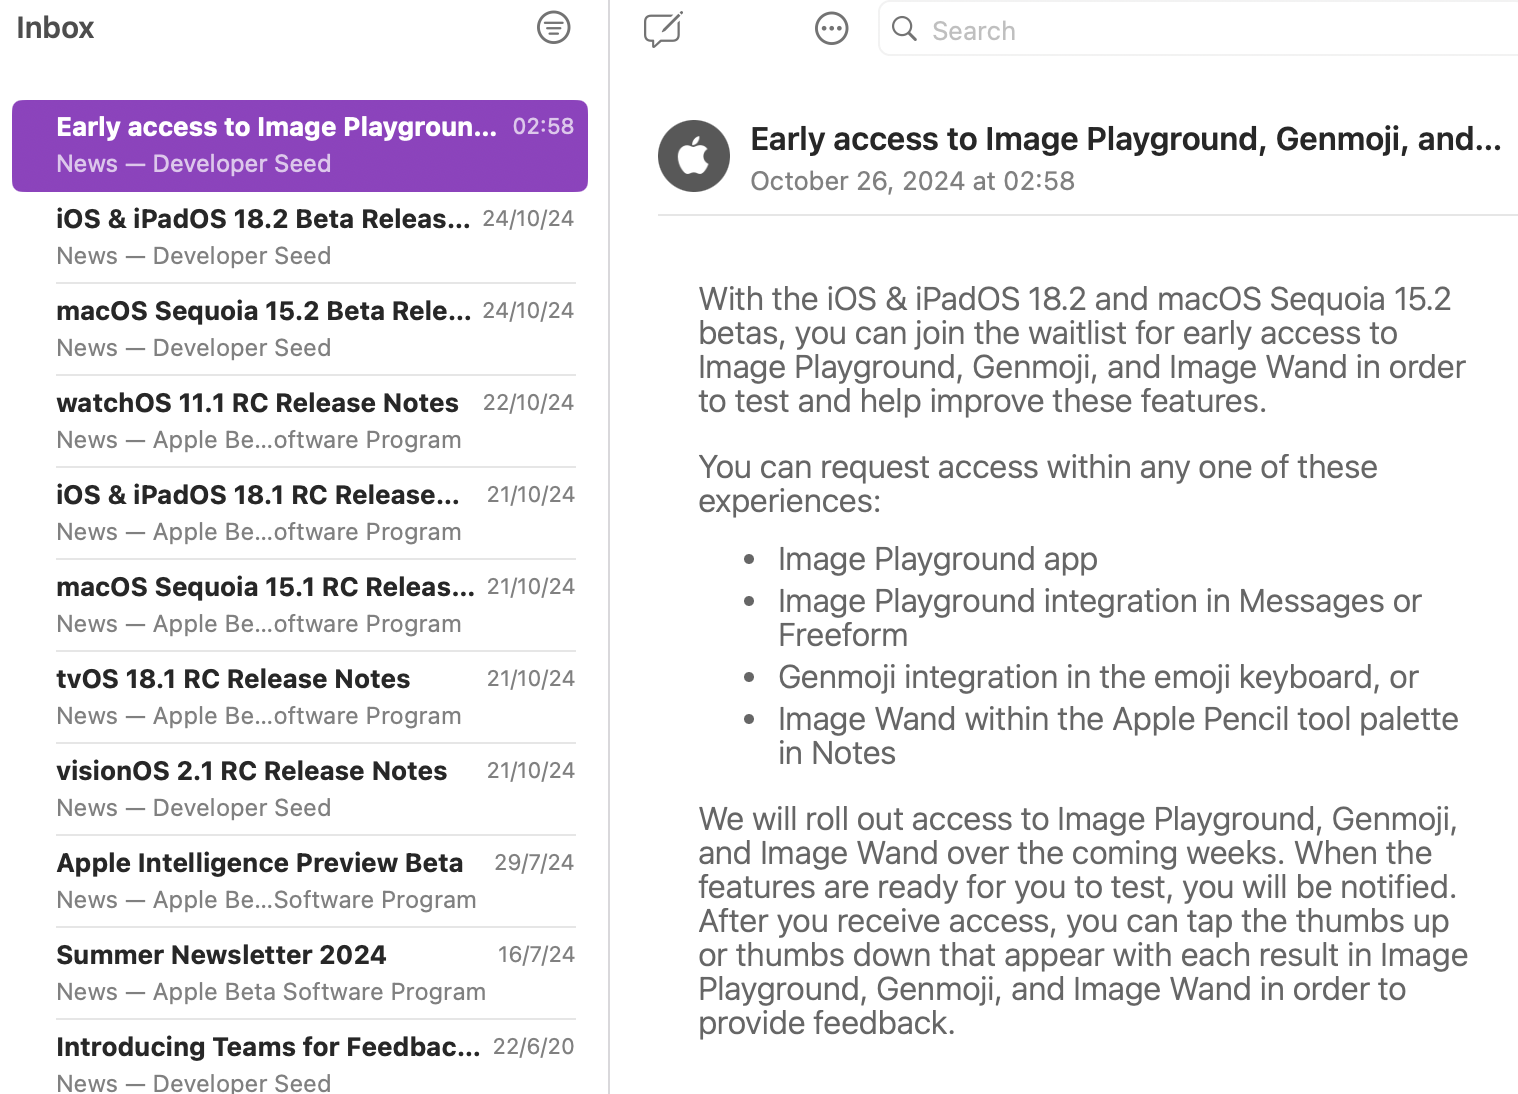Image resolution: width=1518 pixels, height=1094 pixels.
Task: Open macOS Sequoia 15.2 Beta Release message
Action: 300,329
